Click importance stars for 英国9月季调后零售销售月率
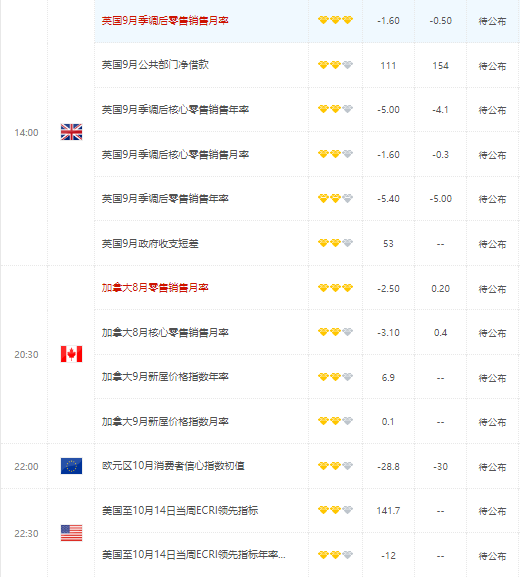Image resolution: width=520 pixels, height=577 pixels. coord(335,20)
